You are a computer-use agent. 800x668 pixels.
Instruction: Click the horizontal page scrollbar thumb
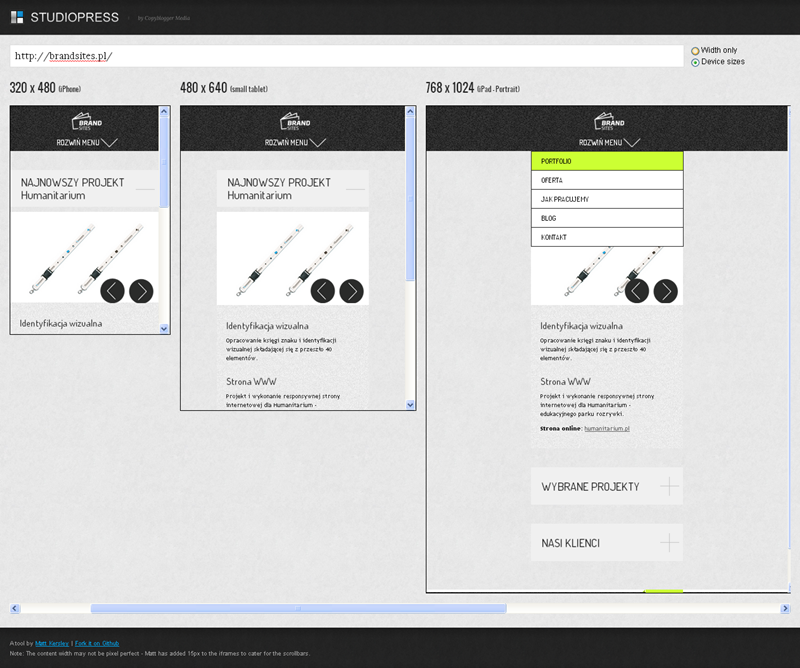[298, 608]
